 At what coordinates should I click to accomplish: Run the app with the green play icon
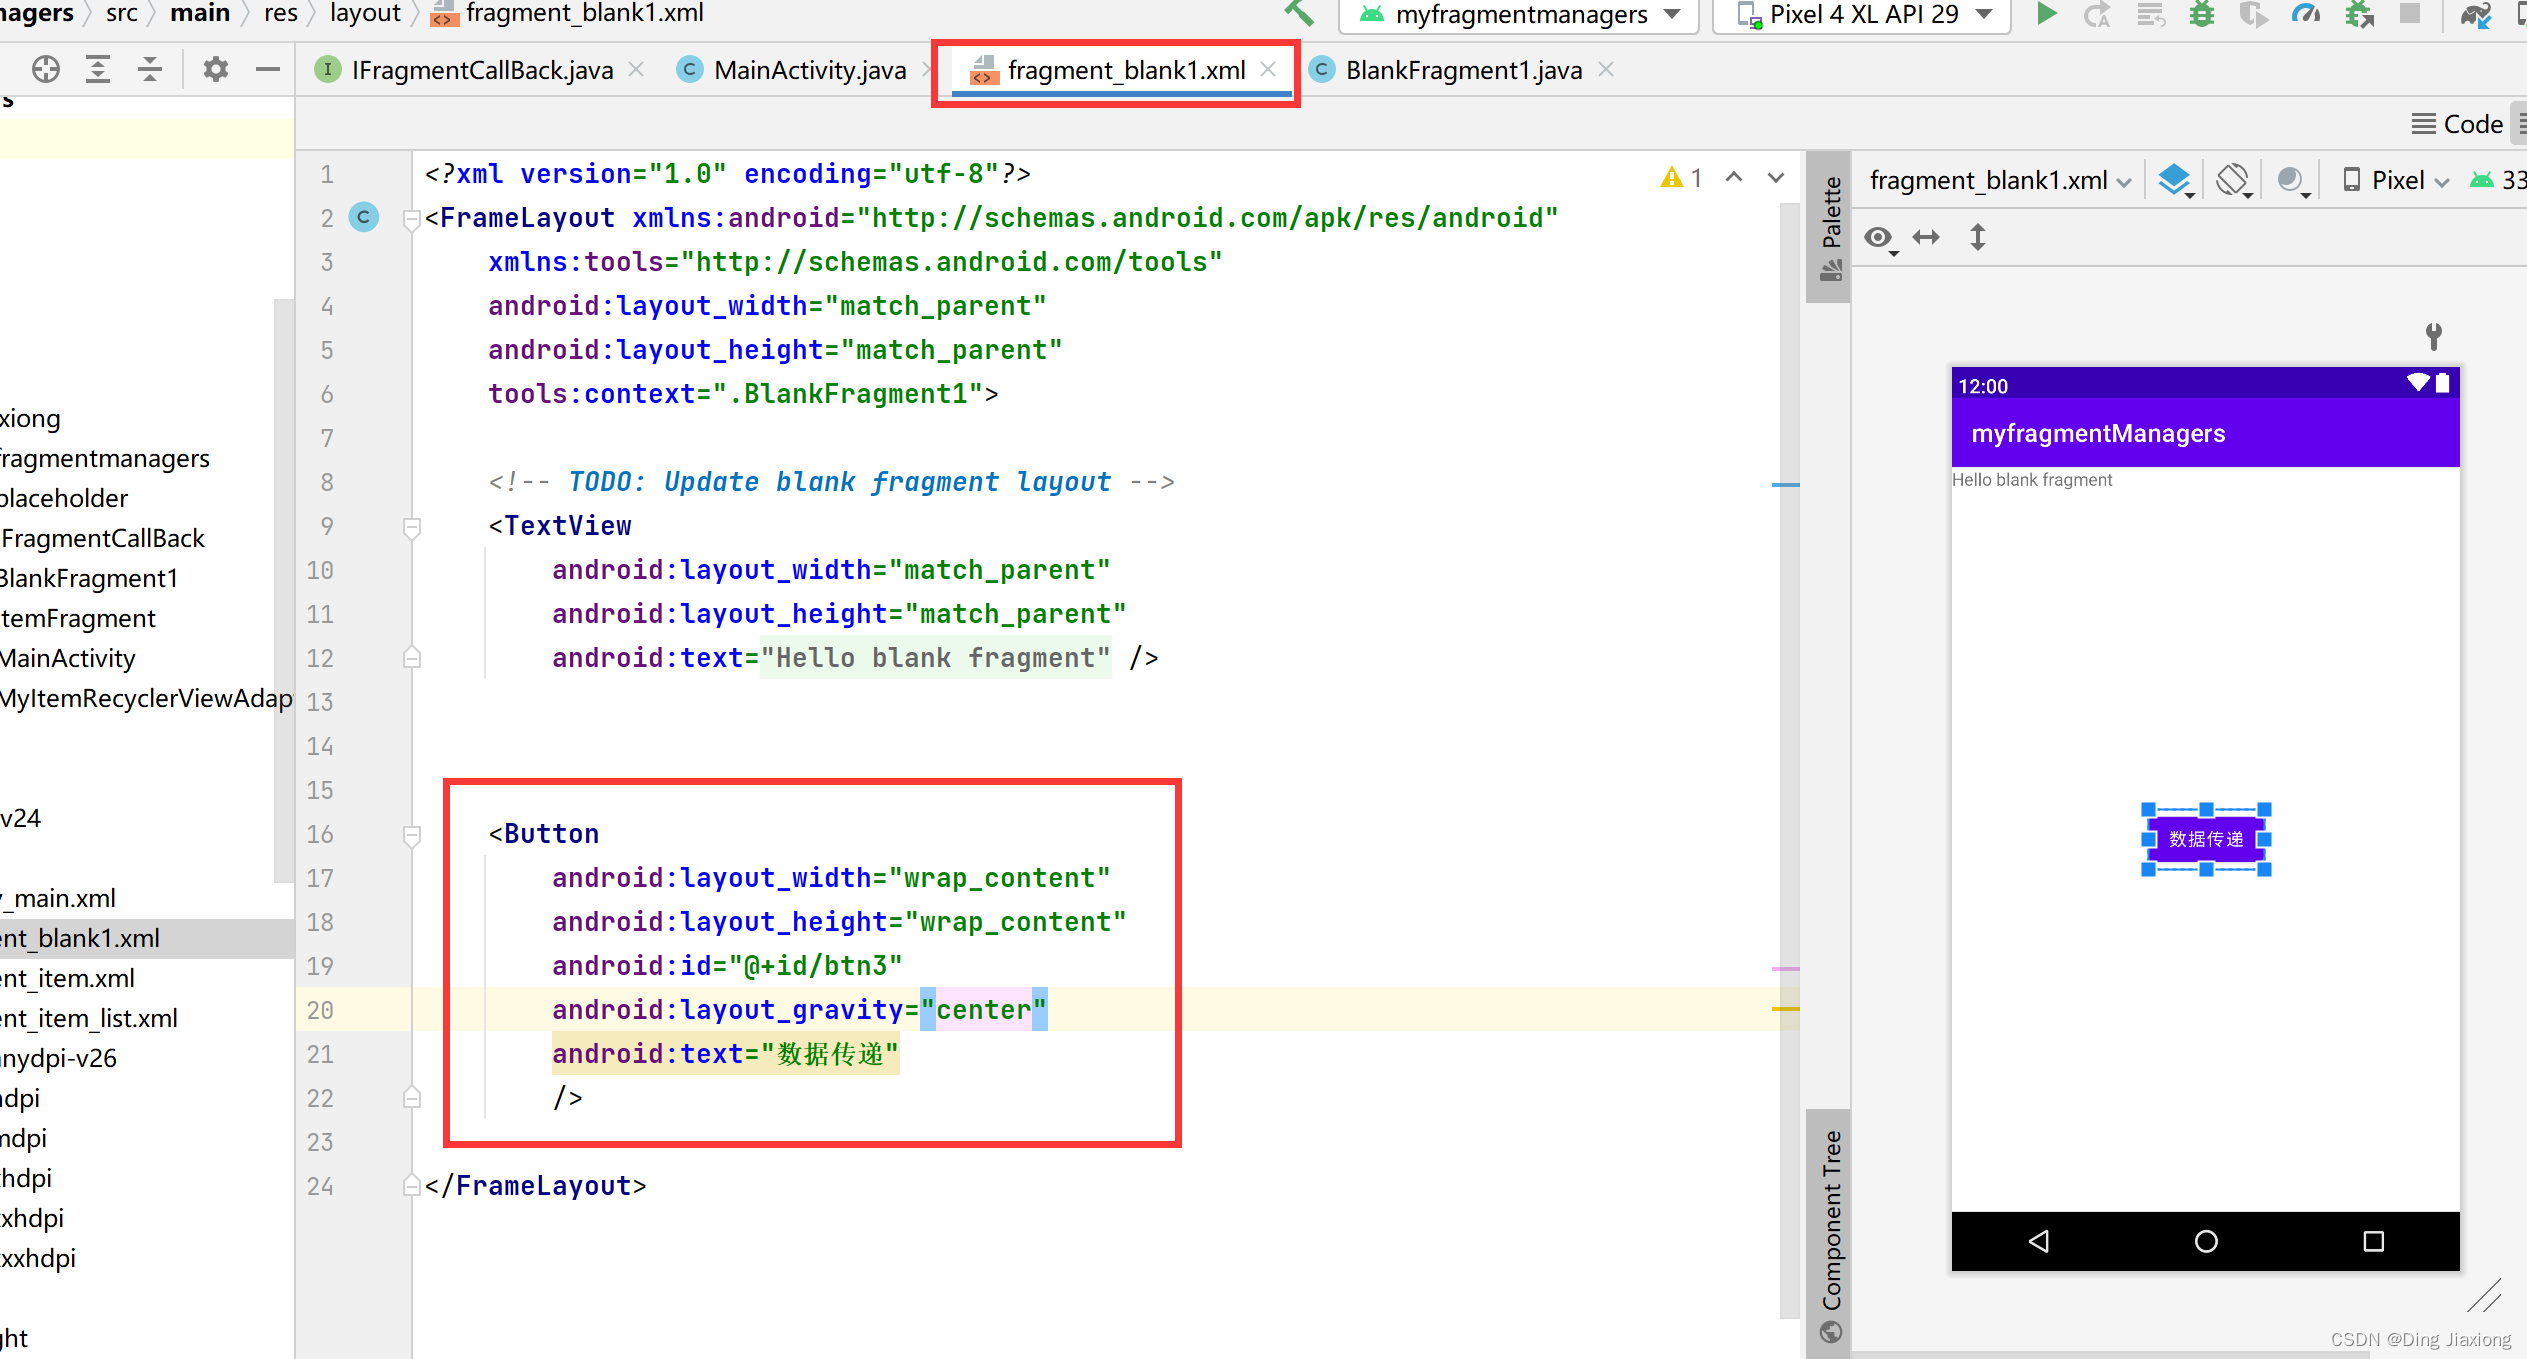(x=2046, y=14)
